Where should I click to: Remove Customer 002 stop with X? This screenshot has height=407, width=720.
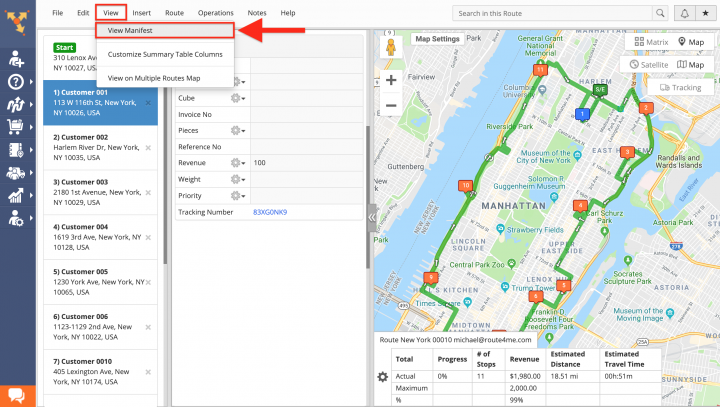(x=148, y=148)
